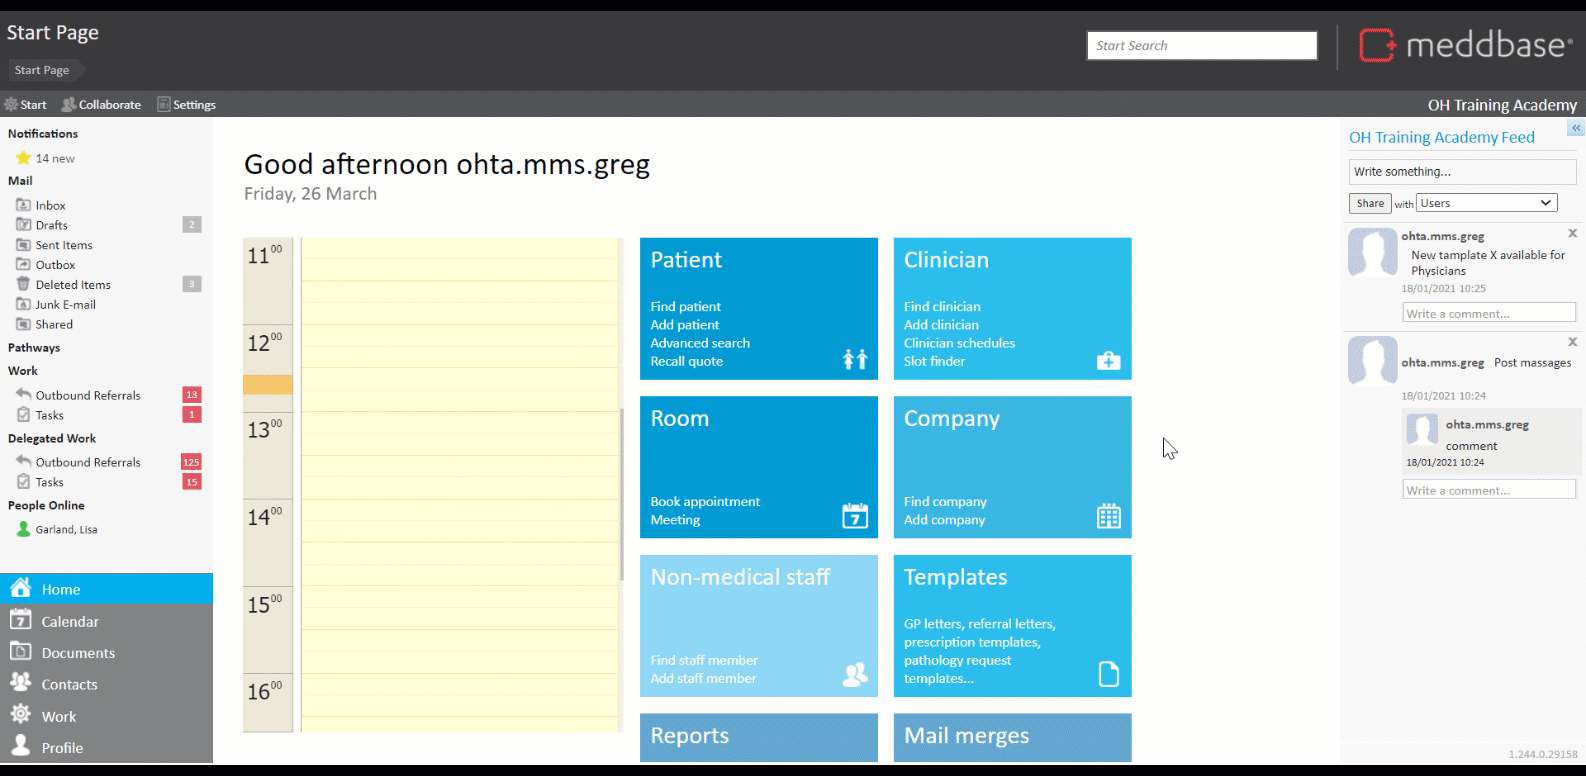The image size is (1586, 776).
Task: Click the Room tile calendar icon
Action: pyautogui.click(x=855, y=516)
